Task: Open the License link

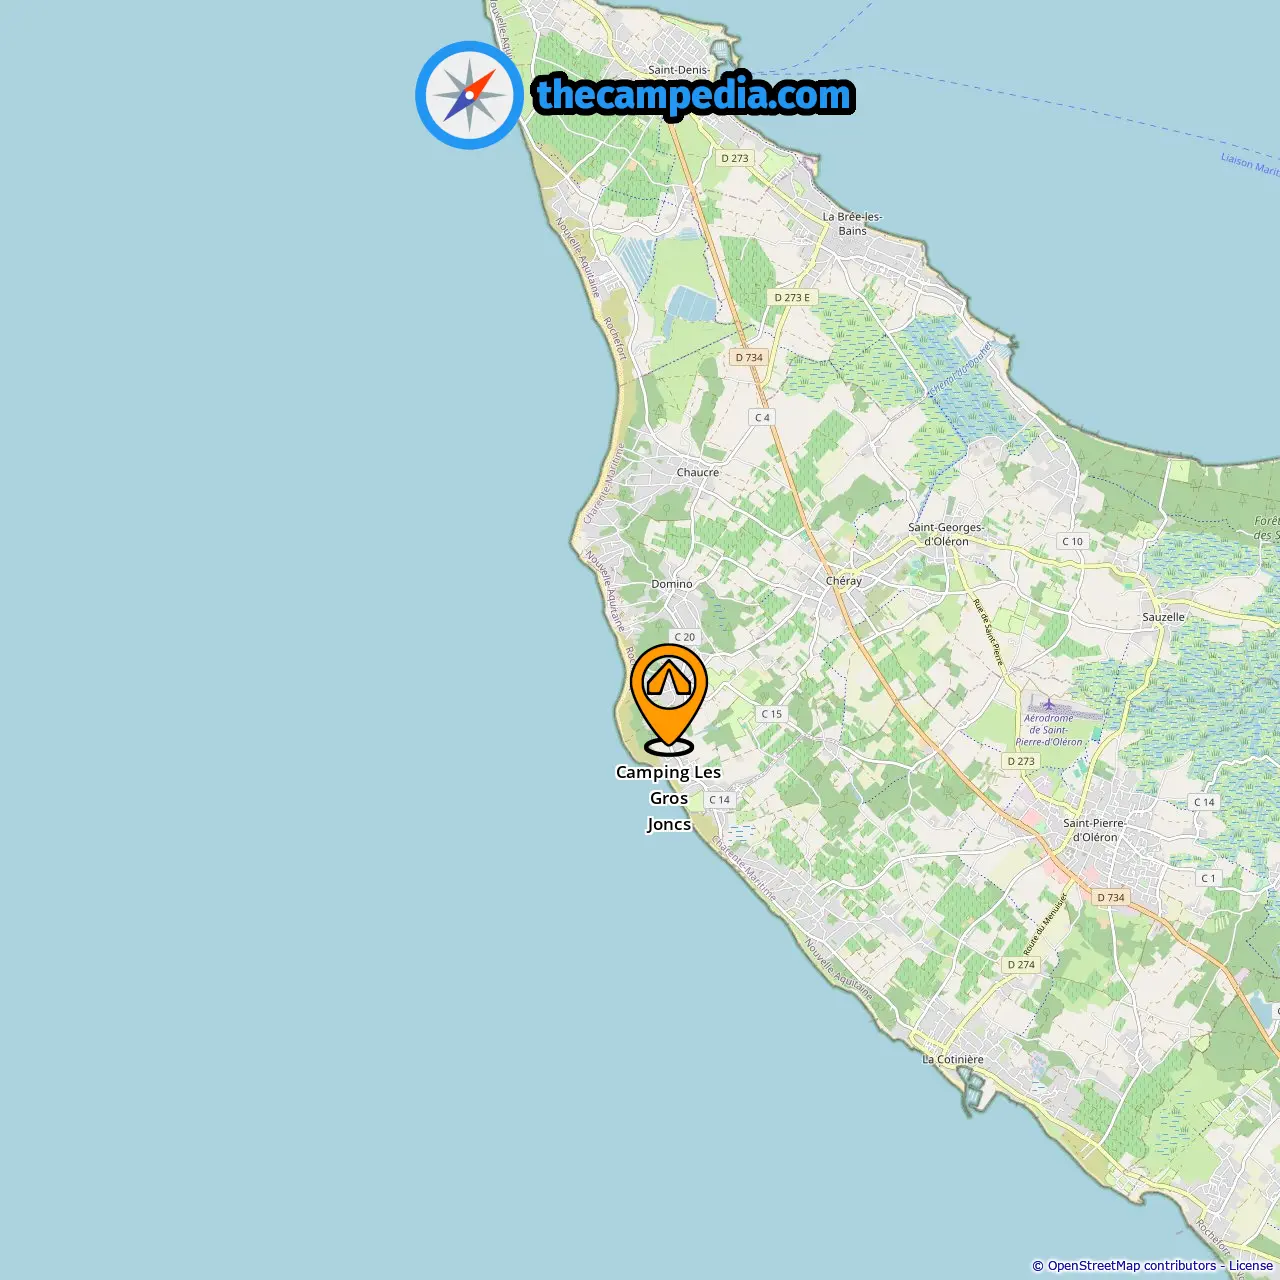Action: coord(1251,1266)
